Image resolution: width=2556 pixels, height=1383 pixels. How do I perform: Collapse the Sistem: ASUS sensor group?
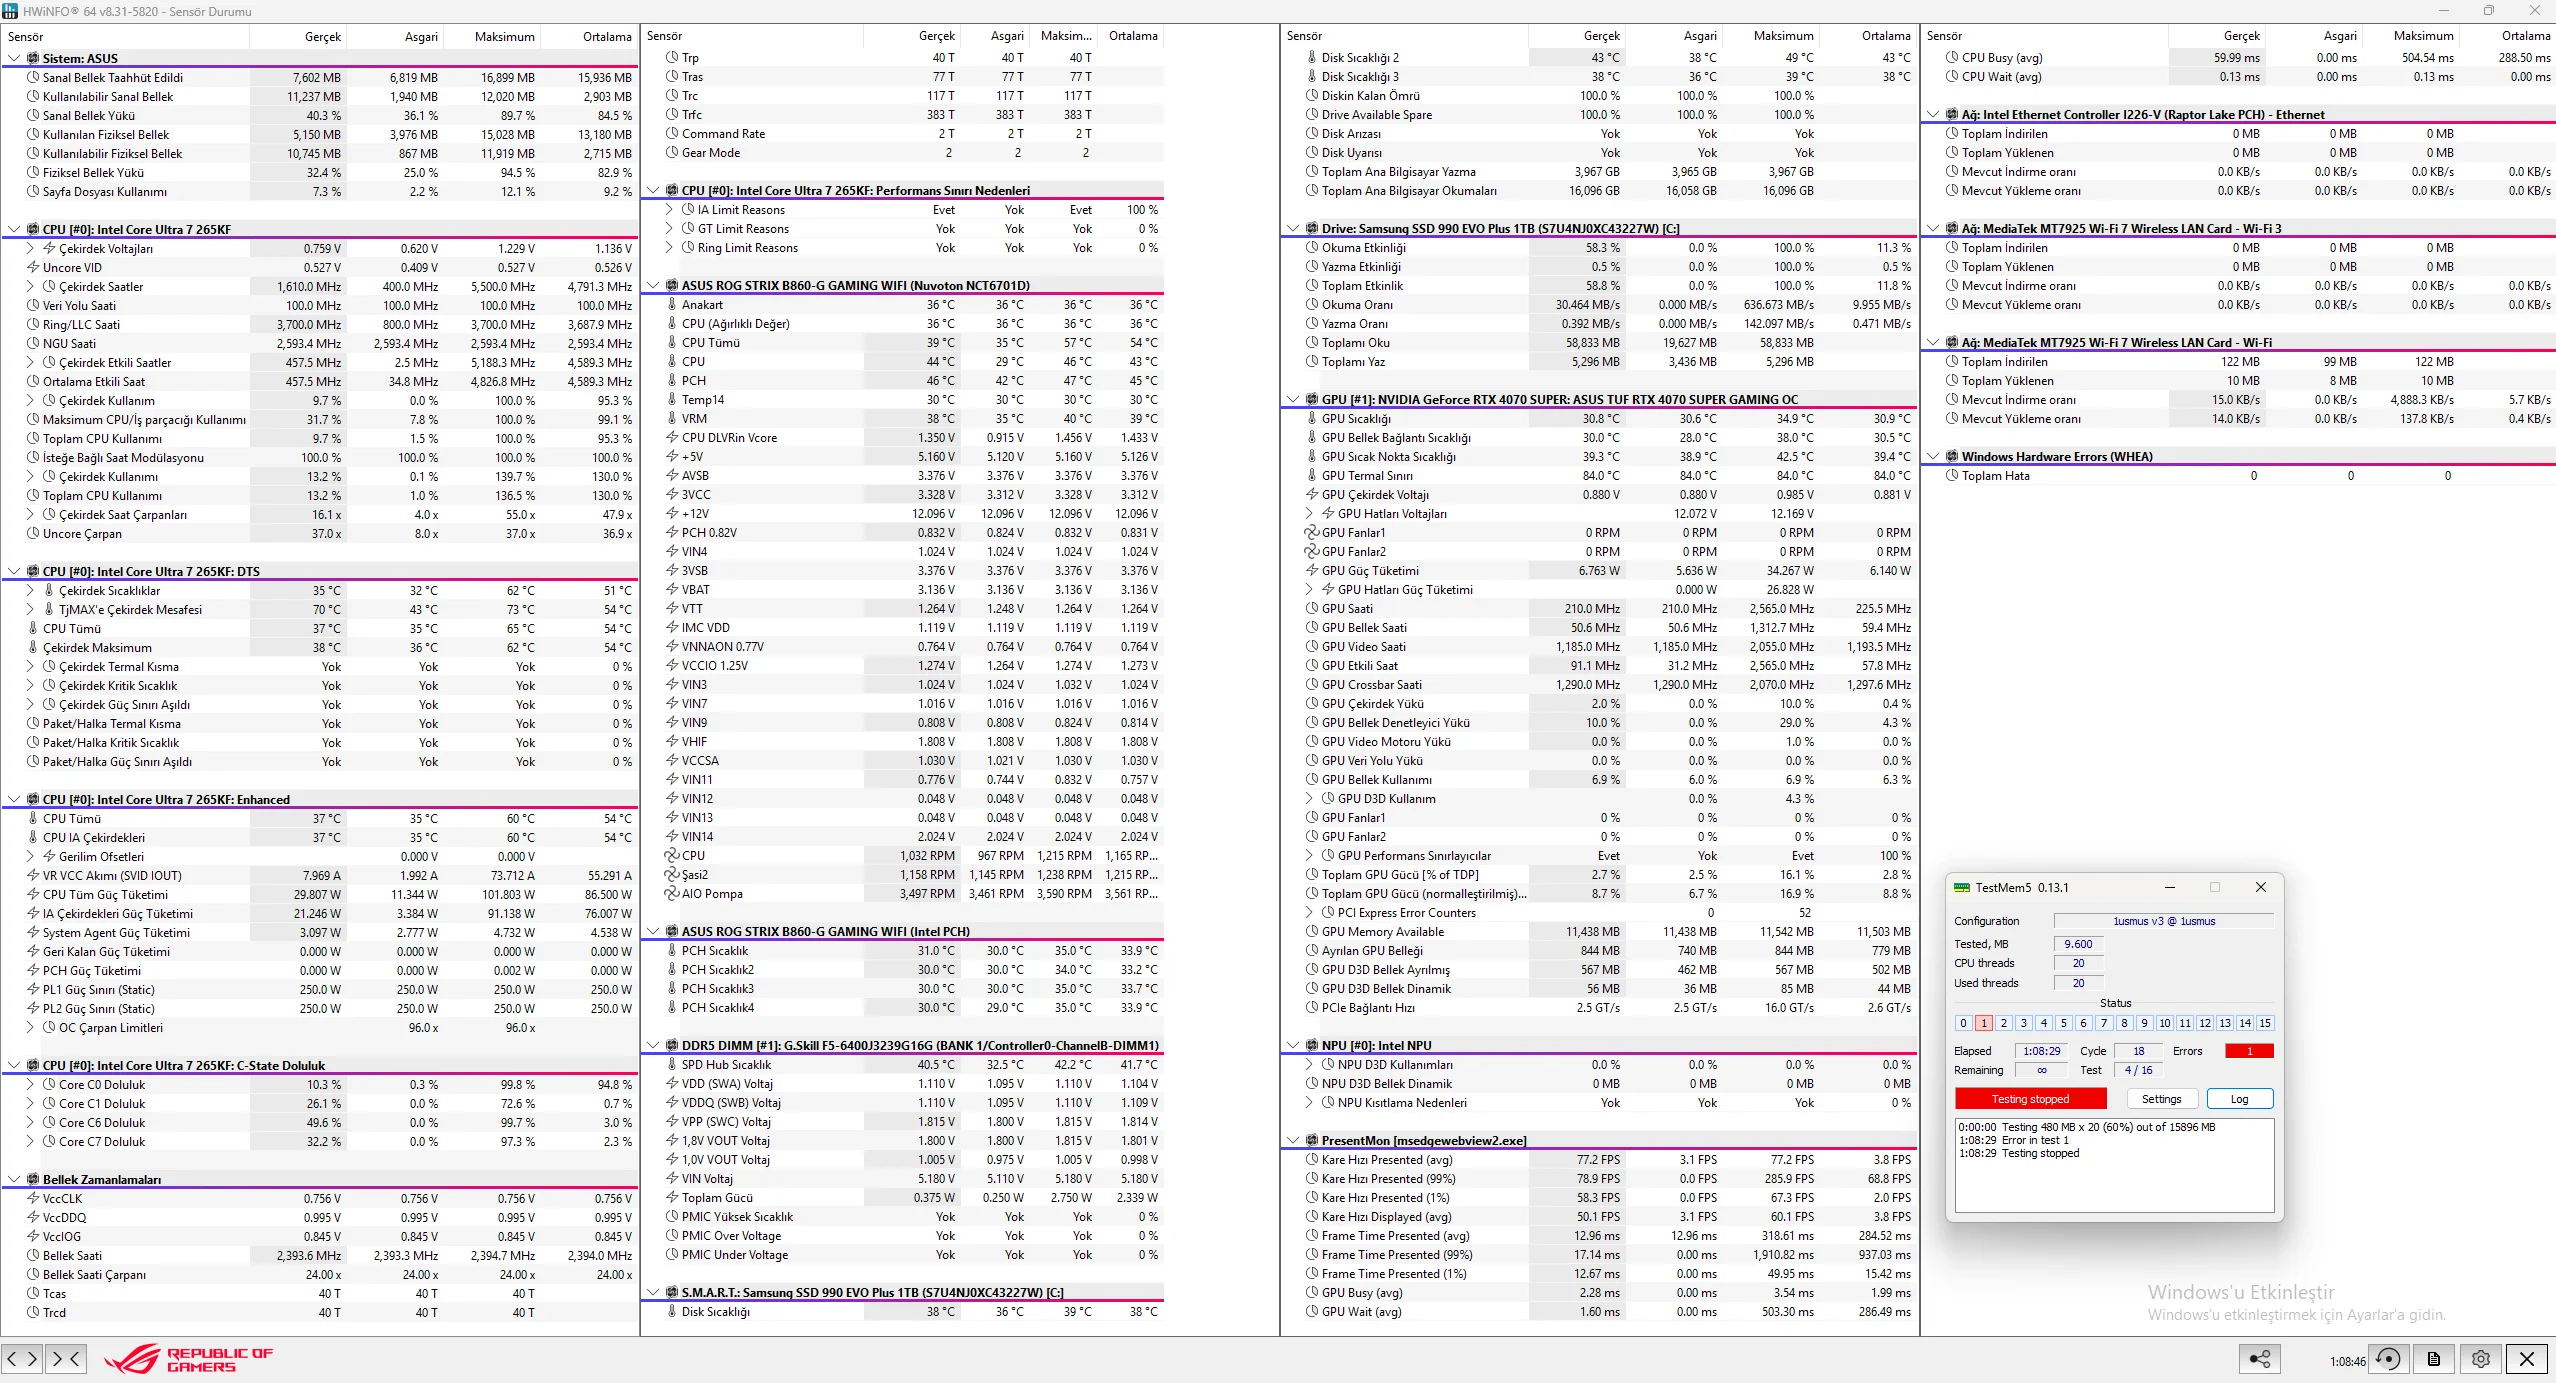(14, 58)
